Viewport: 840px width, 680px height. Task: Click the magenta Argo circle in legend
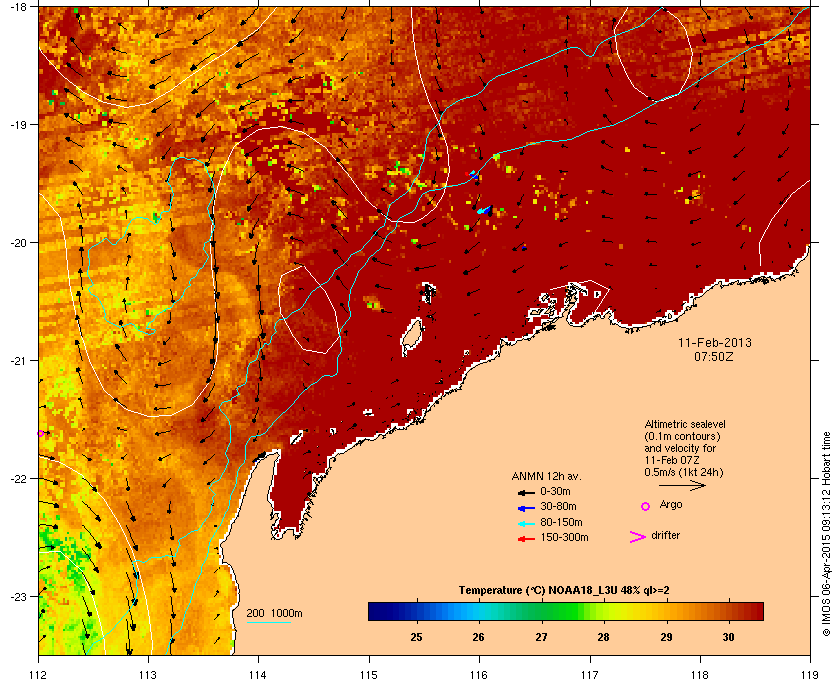point(646,506)
